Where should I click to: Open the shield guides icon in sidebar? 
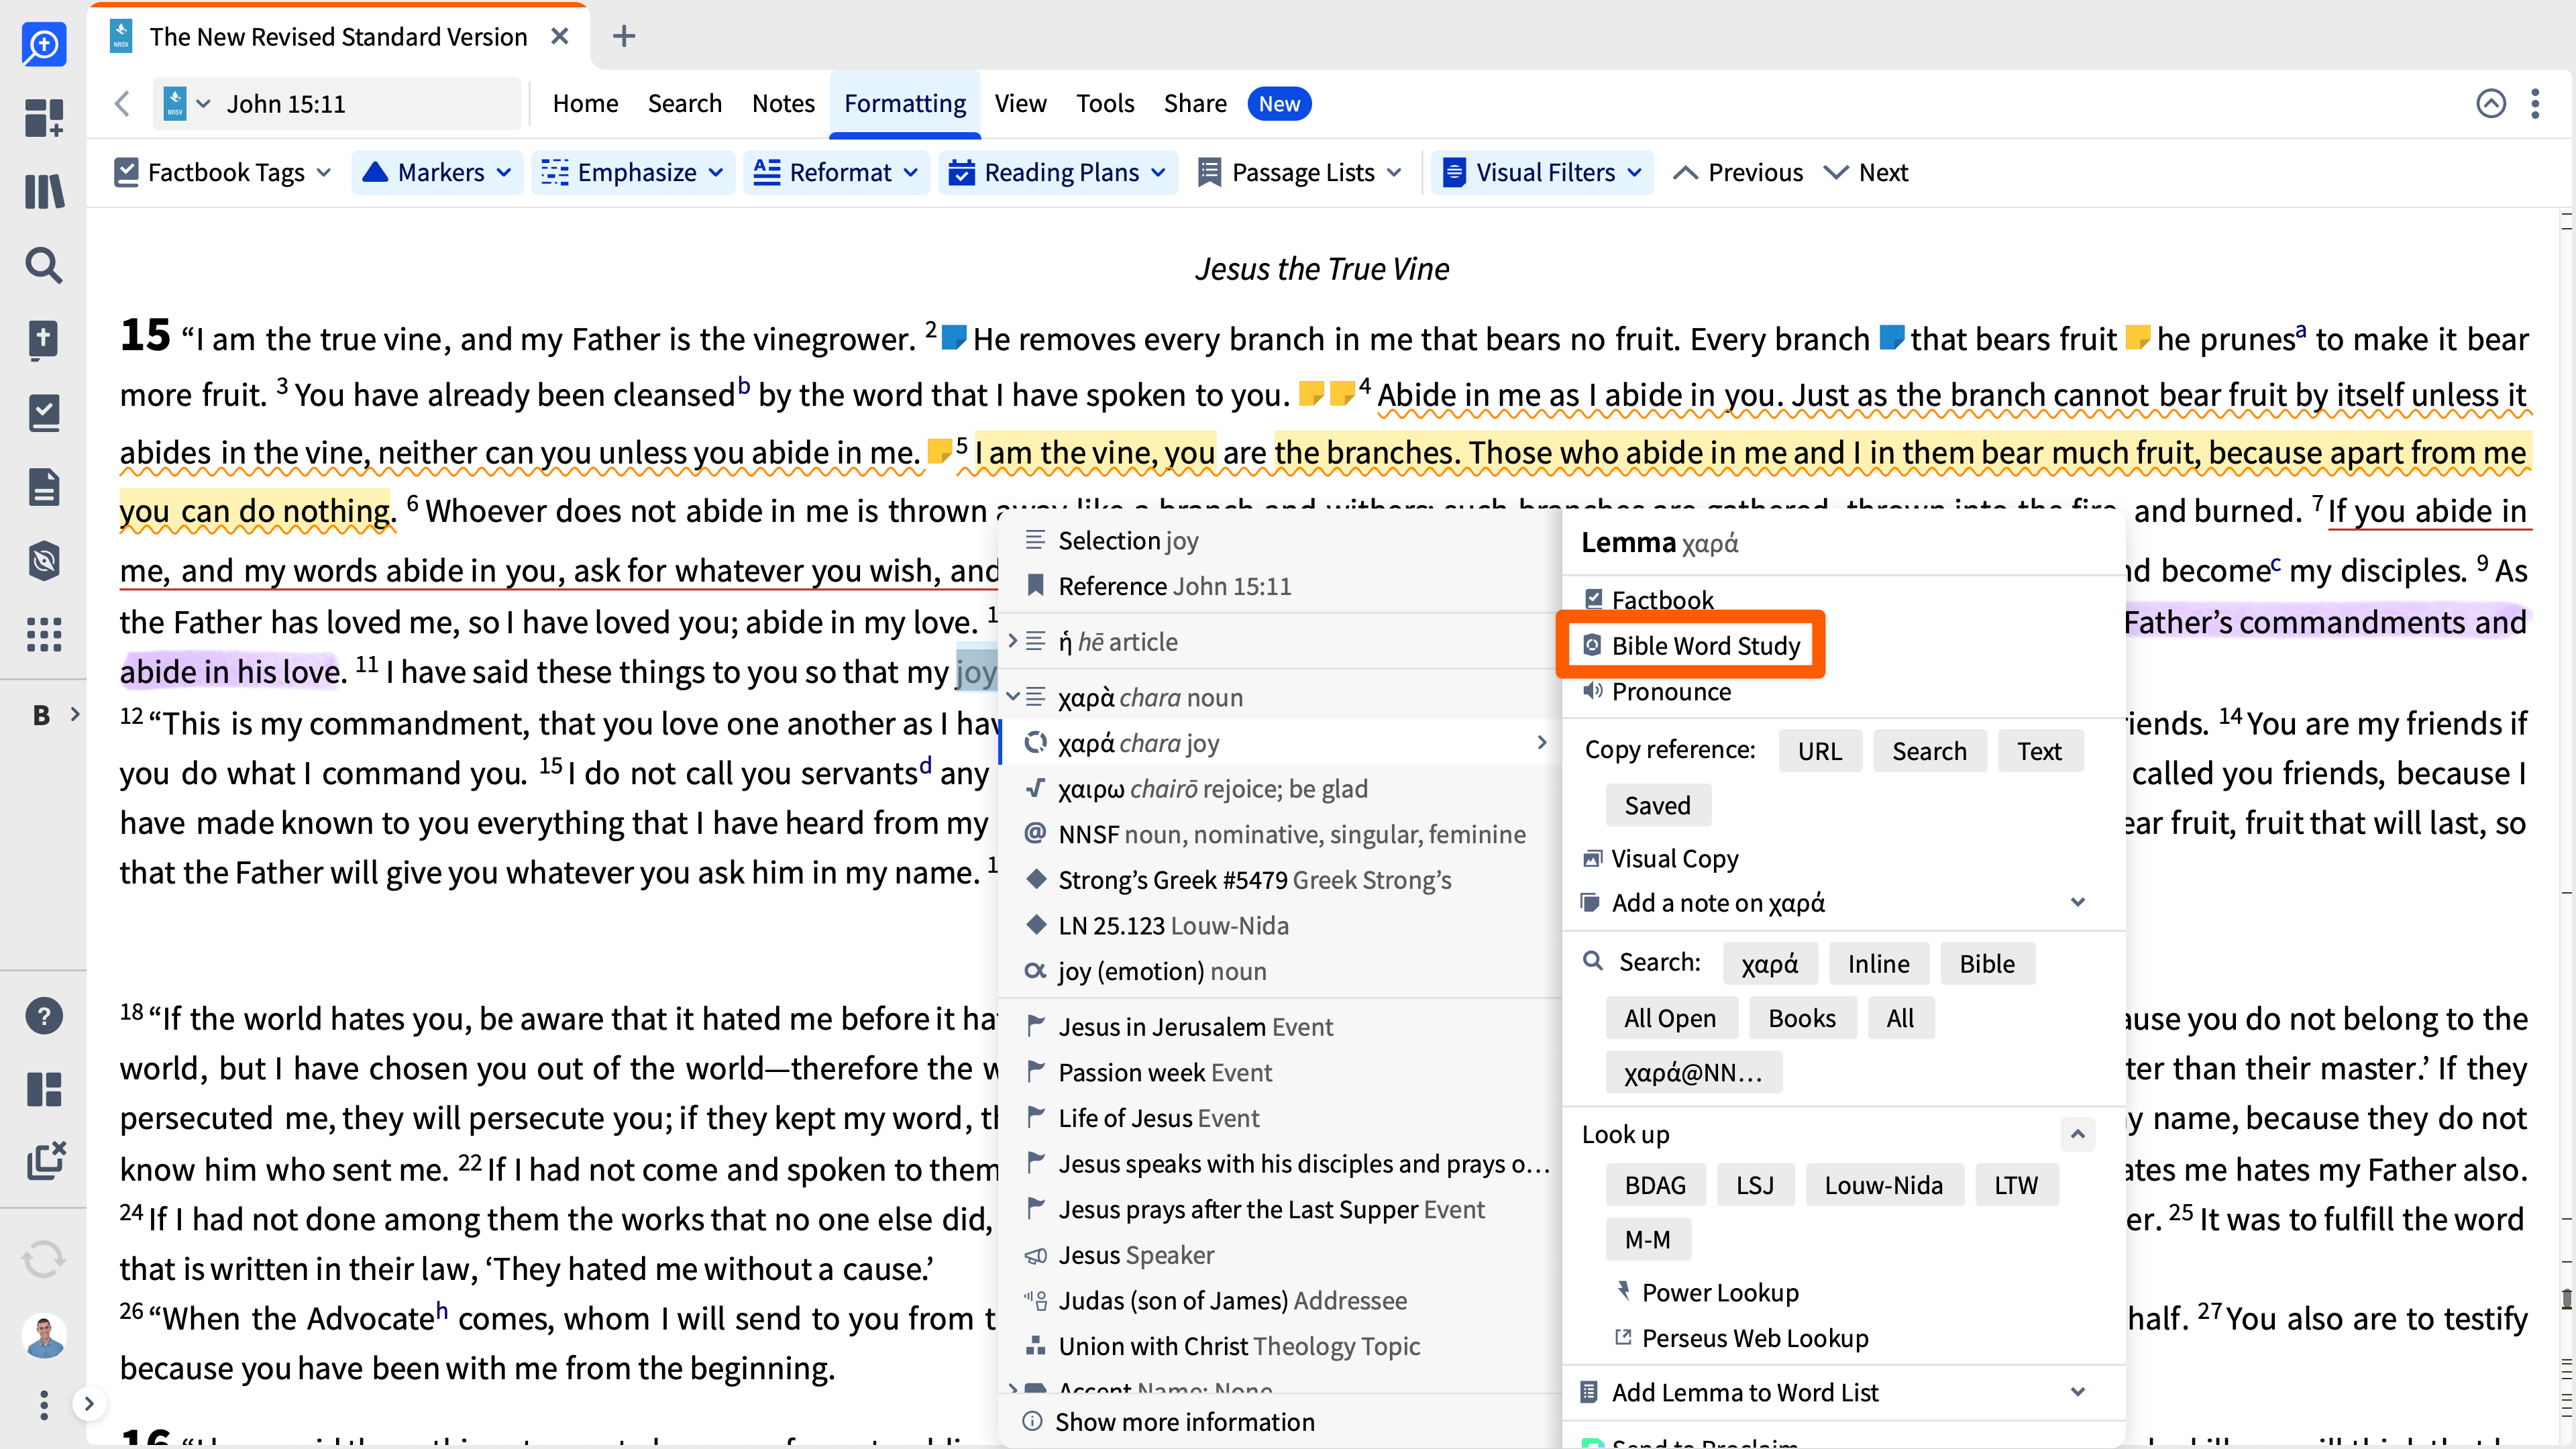(44, 561)
